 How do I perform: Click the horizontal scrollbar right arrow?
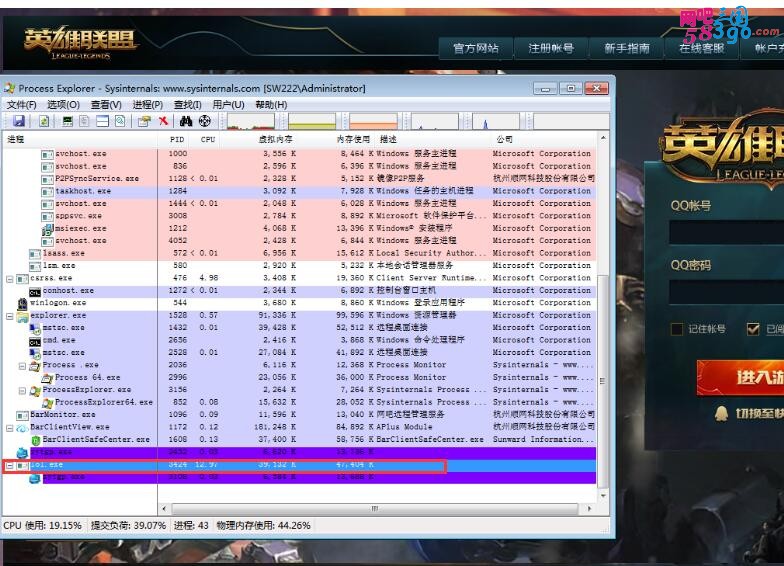point(590,508)
